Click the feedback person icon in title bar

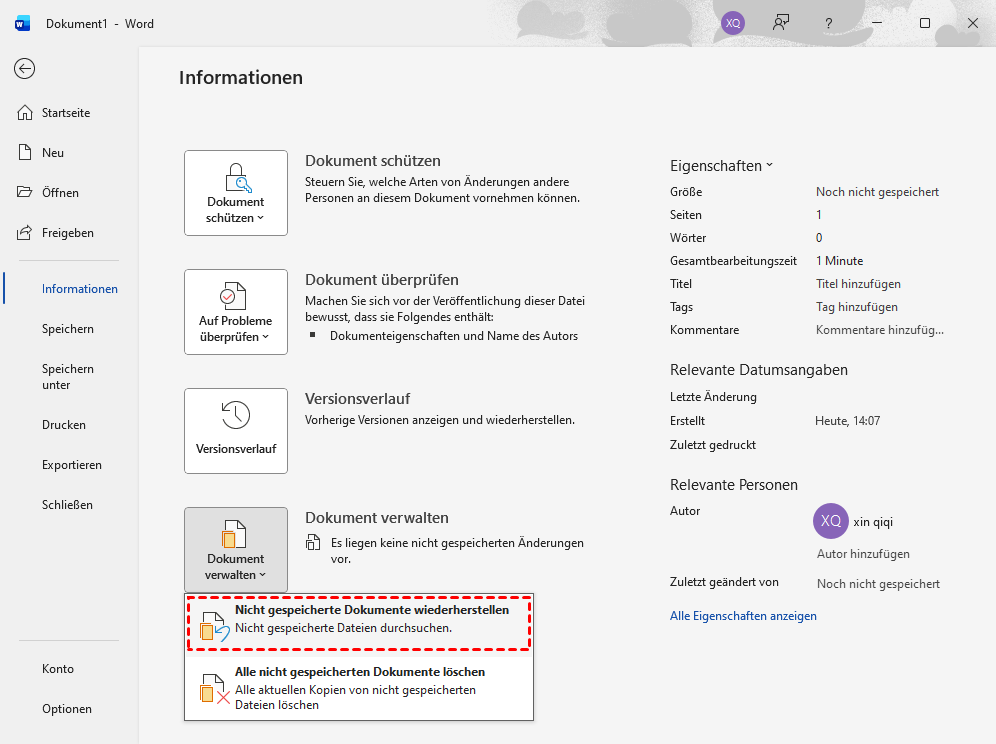coord(781,23)
